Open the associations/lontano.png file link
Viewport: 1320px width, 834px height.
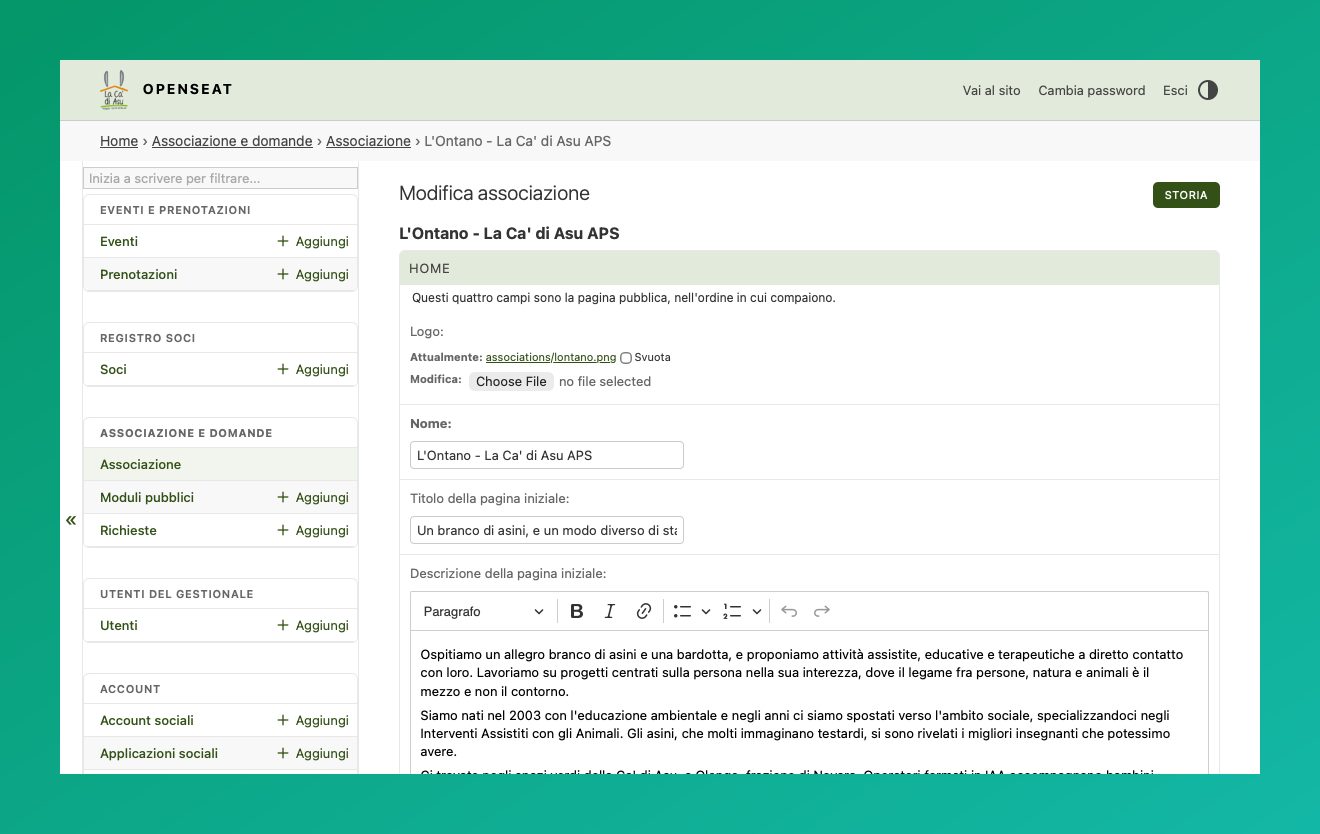(x=551, y=357)
